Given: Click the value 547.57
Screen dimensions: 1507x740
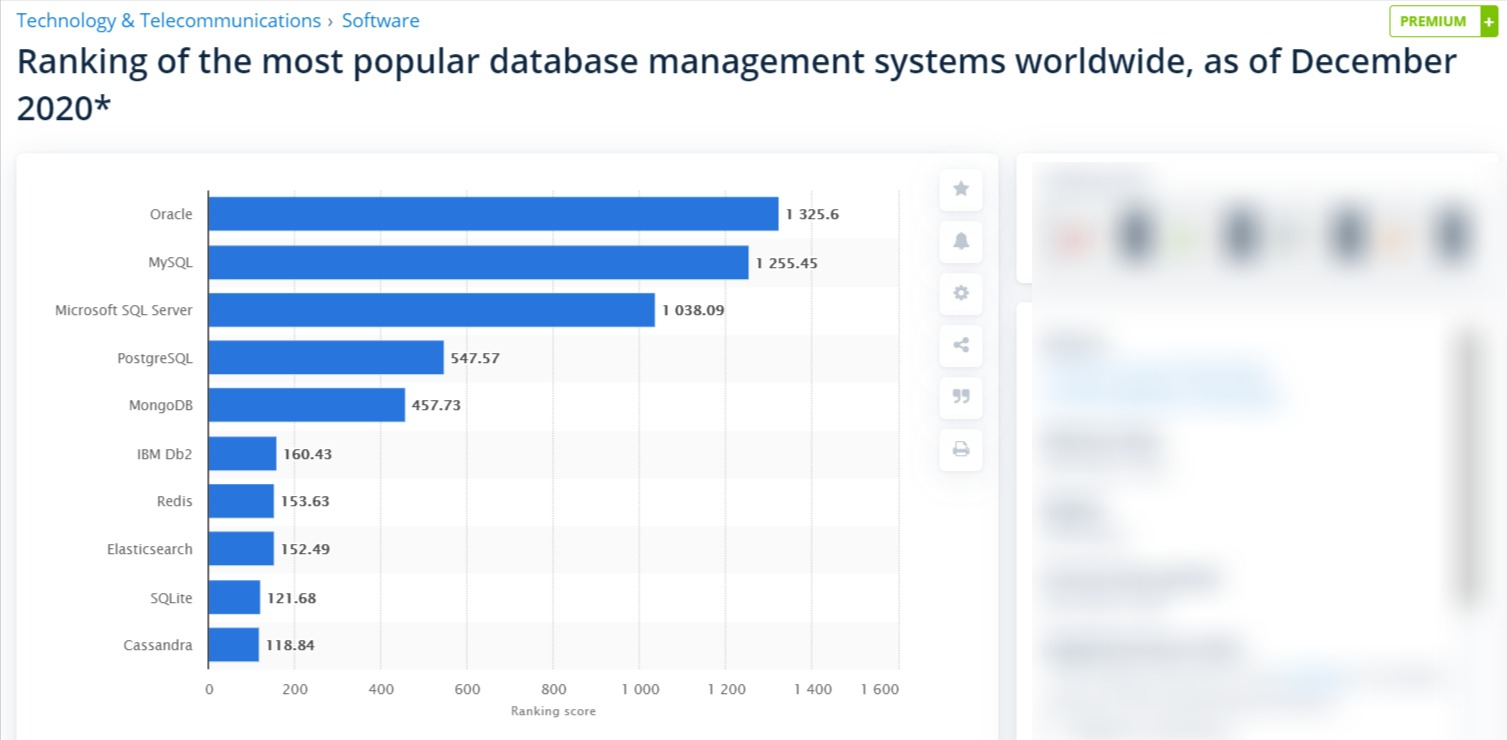Looking at the screenshot, I should [x=475, y=358].
